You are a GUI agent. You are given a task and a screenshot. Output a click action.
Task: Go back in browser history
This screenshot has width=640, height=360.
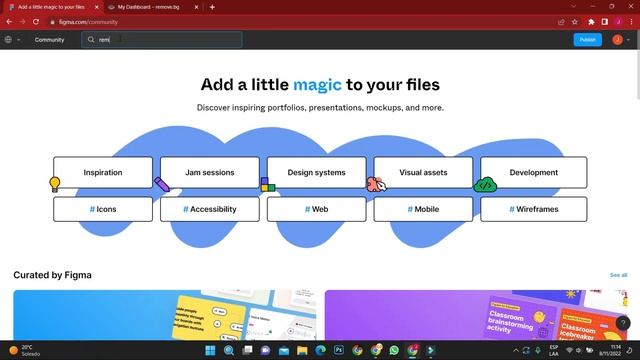coord(9,22)
